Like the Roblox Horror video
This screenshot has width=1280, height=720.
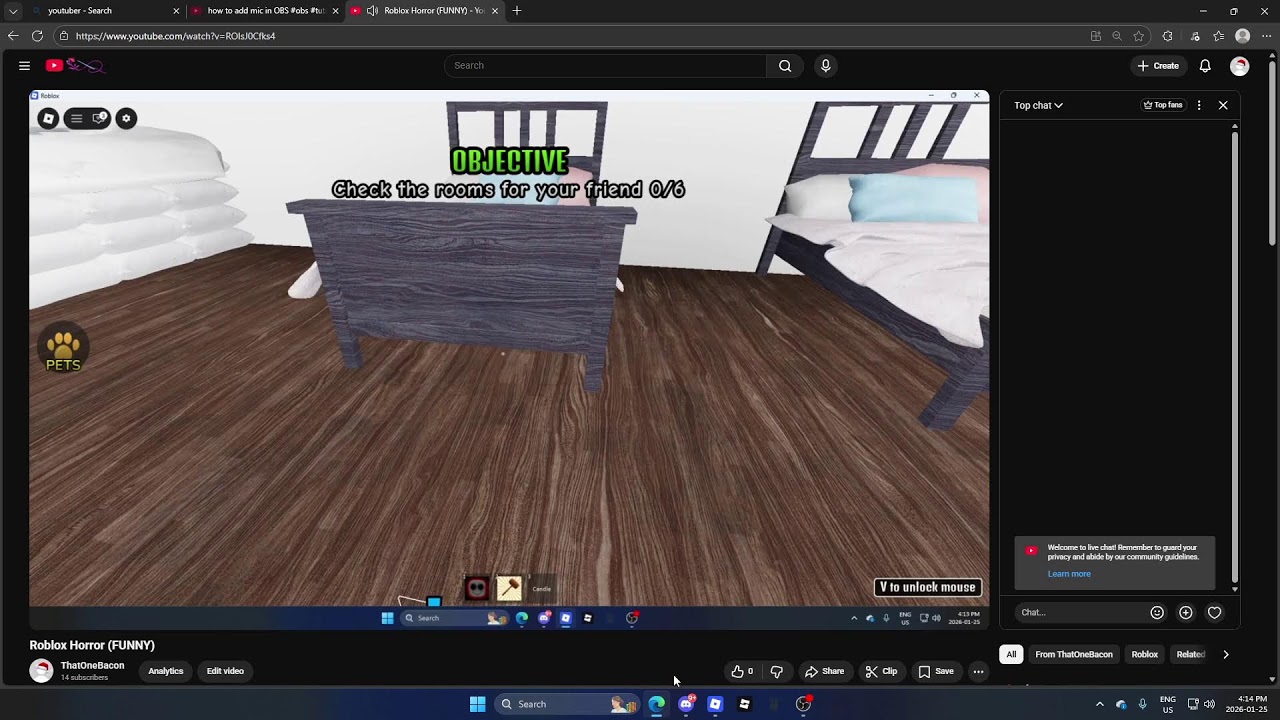click(742, 671)
